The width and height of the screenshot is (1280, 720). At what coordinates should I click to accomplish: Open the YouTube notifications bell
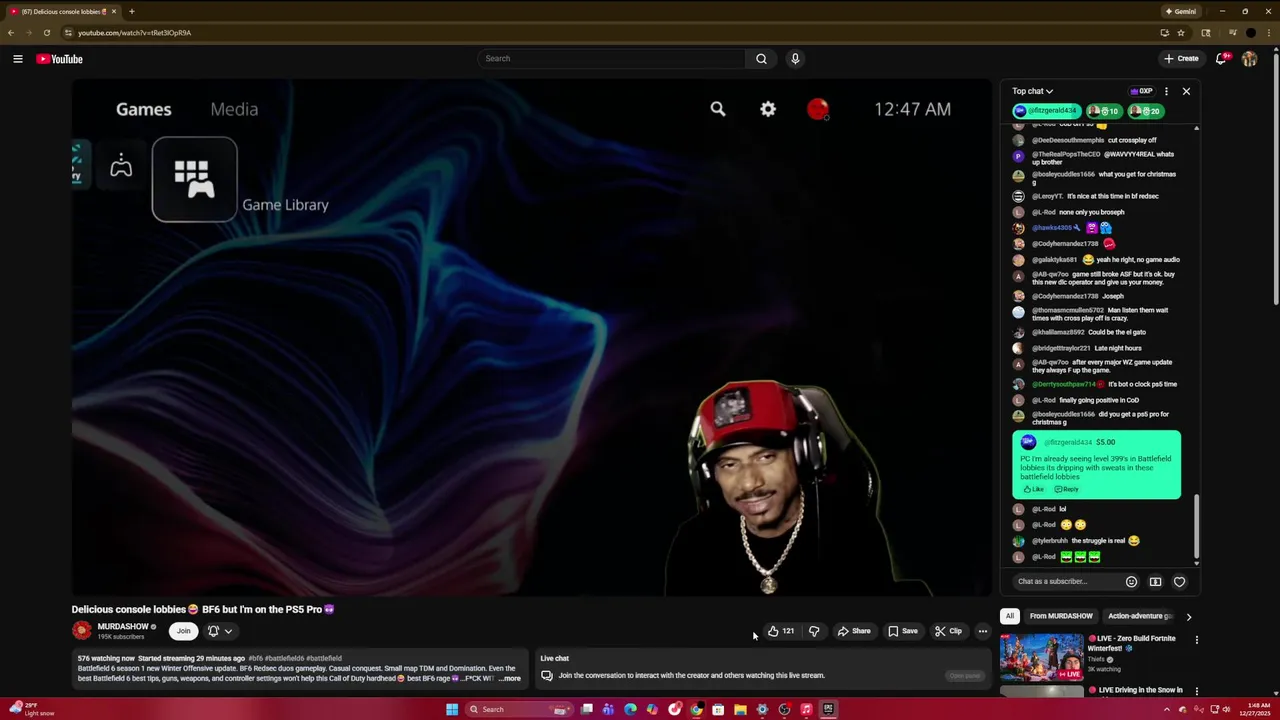[1221, 59]
